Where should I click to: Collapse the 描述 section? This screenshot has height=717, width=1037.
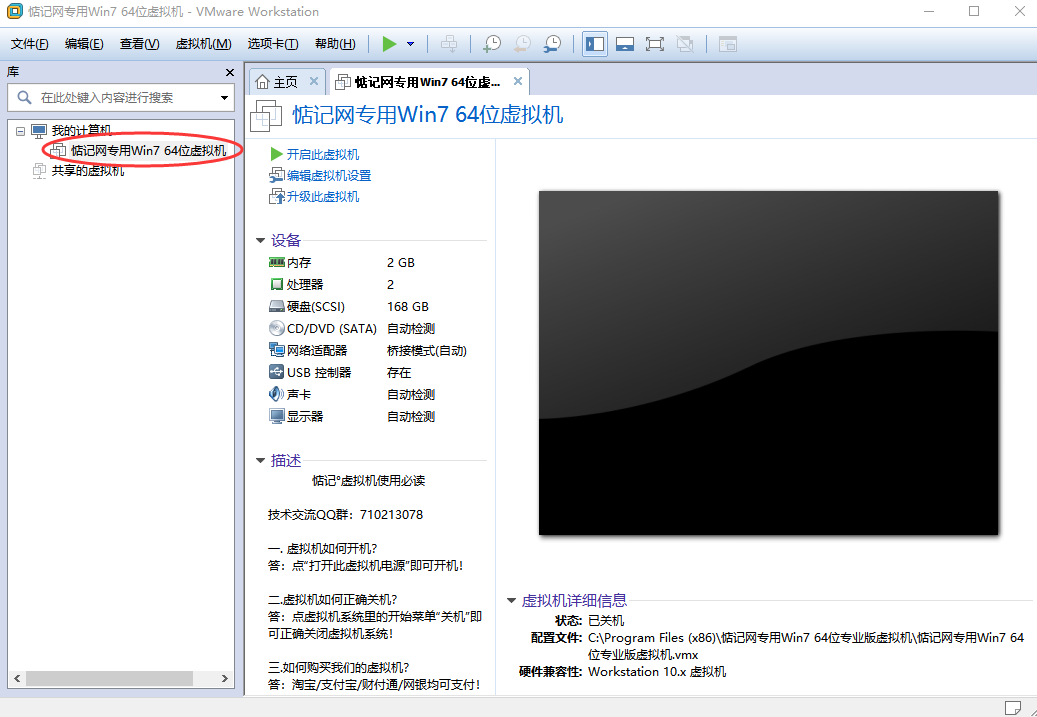[x=261, y=461]
